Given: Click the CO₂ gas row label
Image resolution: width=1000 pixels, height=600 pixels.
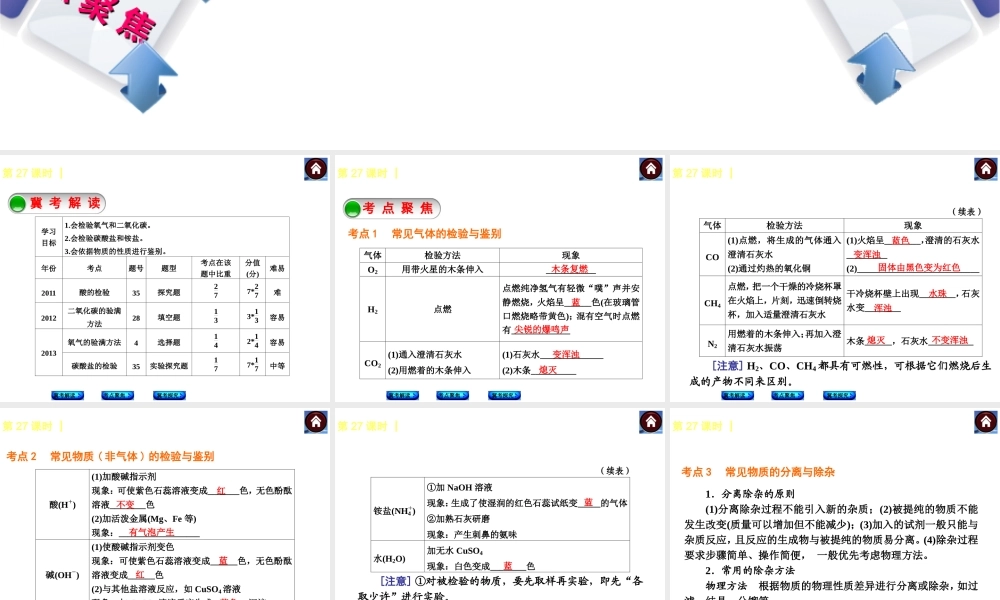Looking at the screenshot, I should 372,363.
